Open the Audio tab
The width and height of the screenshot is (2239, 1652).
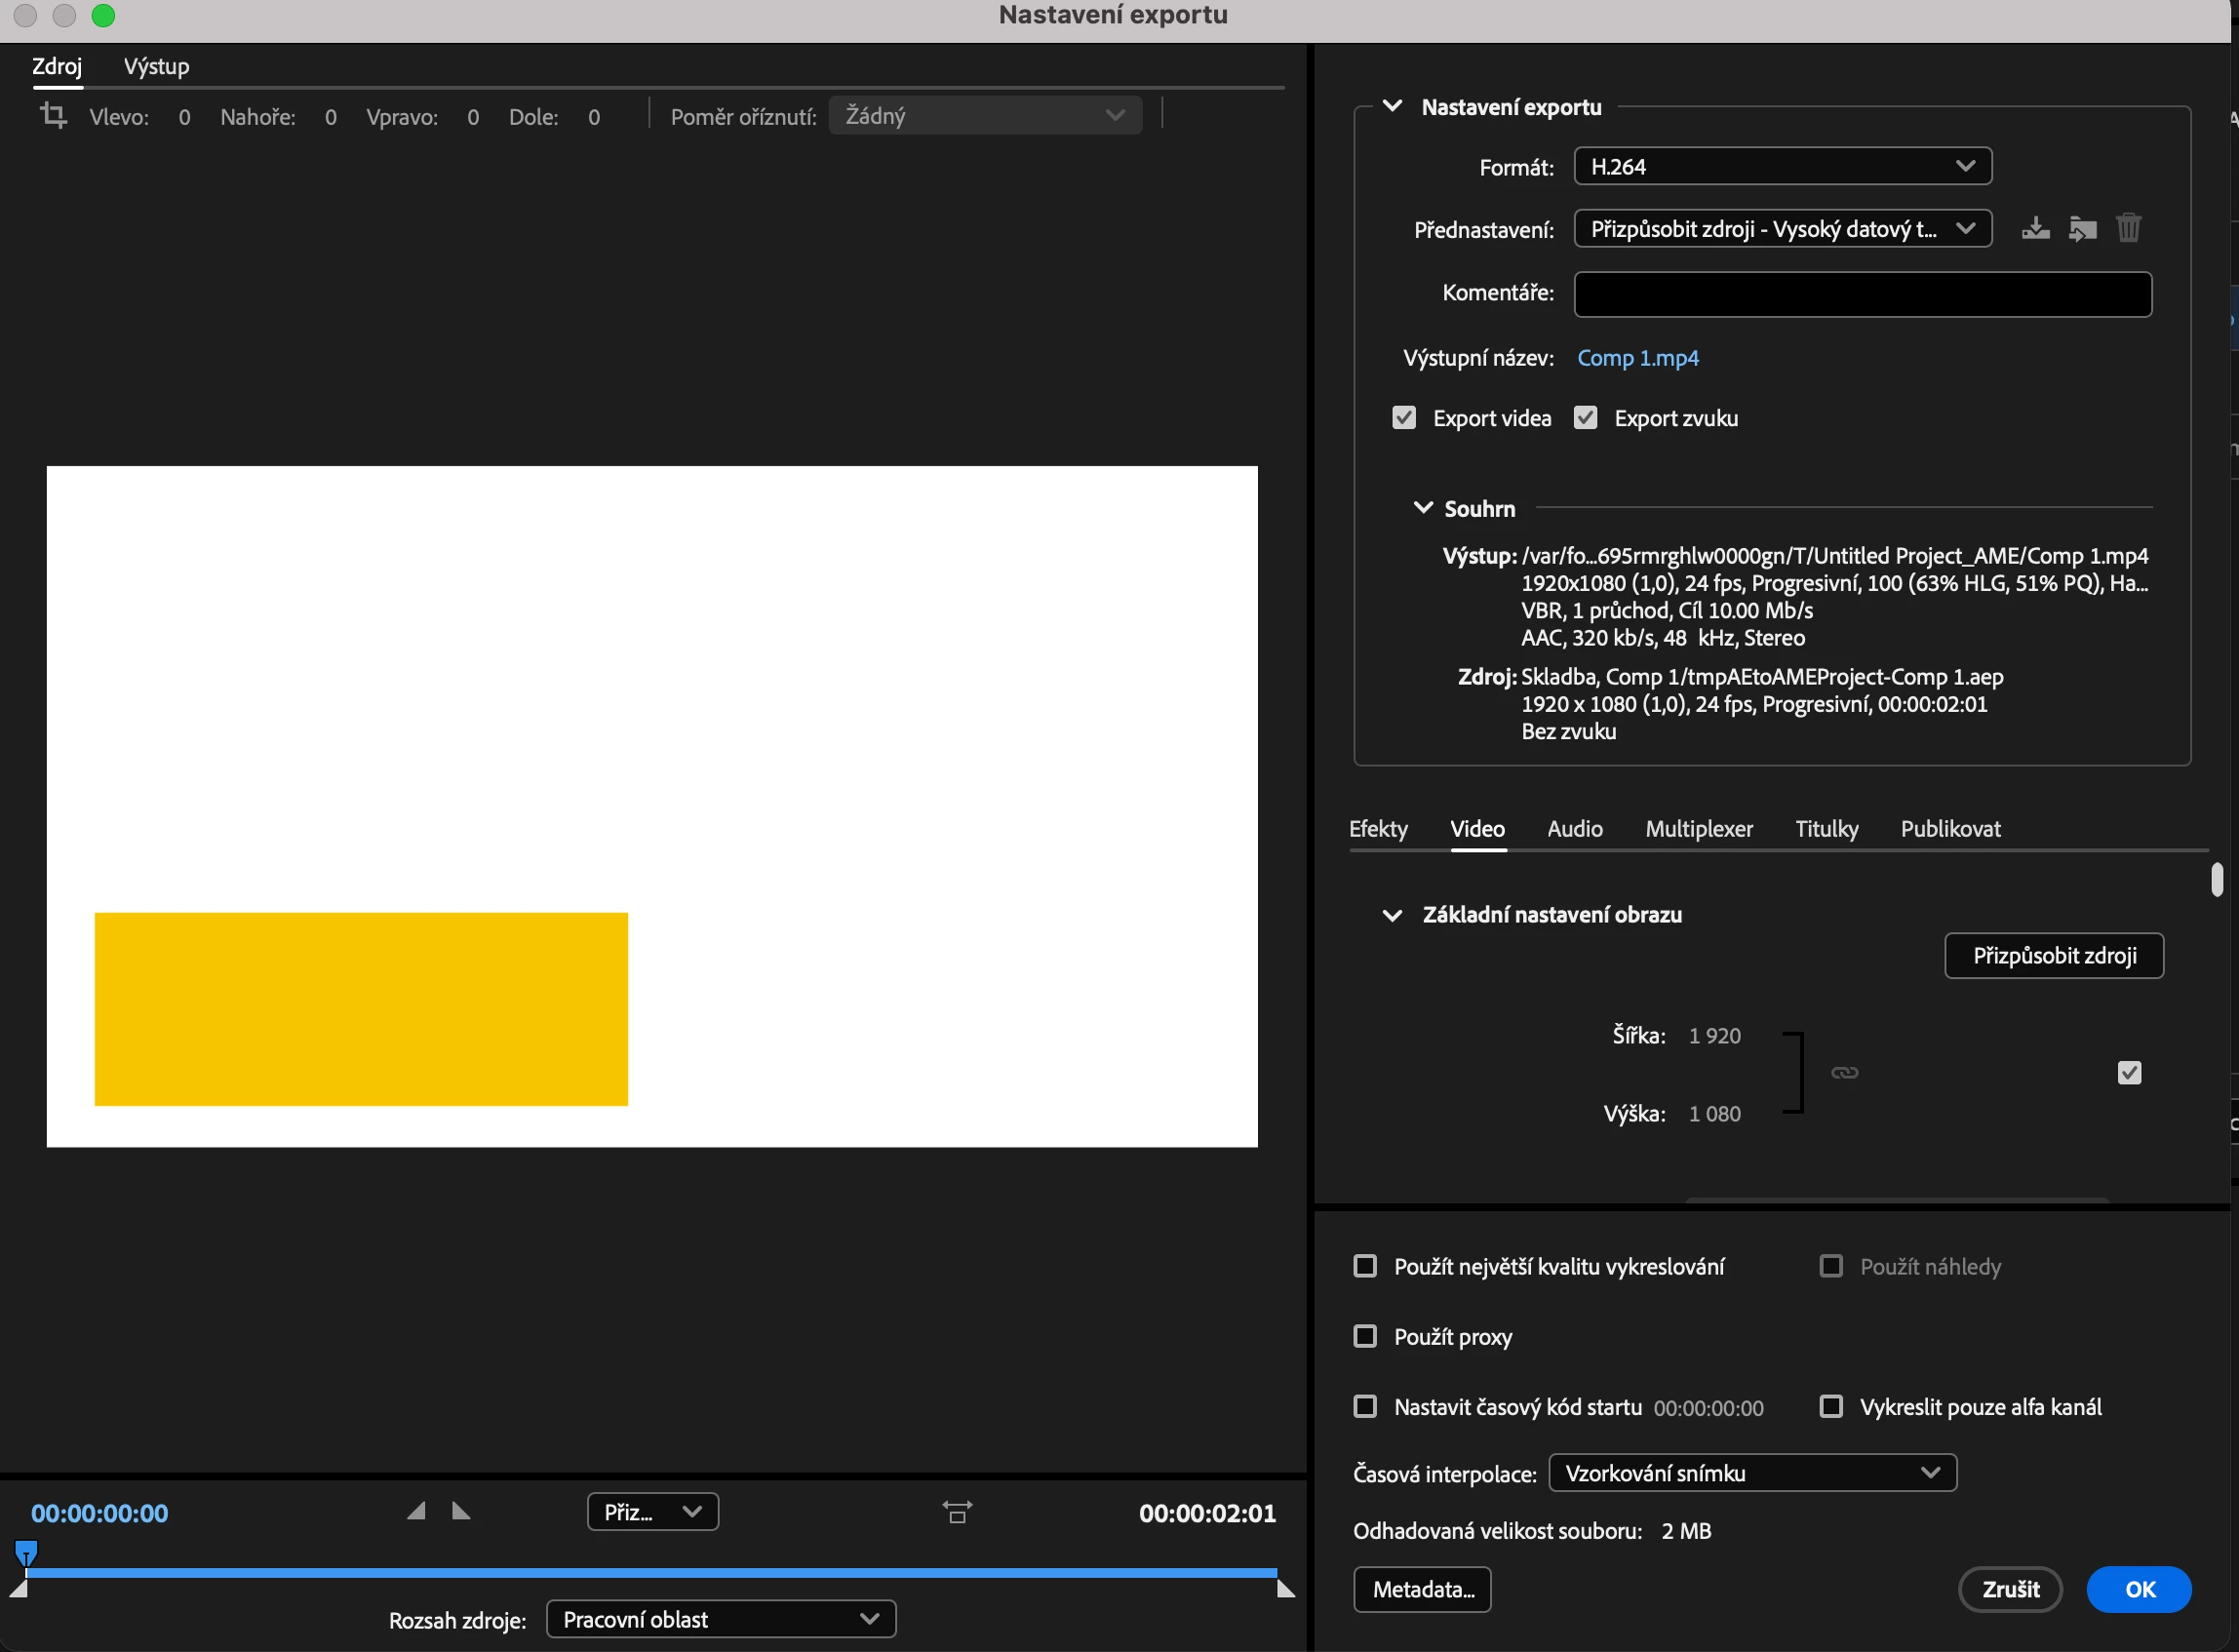coord(1574,829)
